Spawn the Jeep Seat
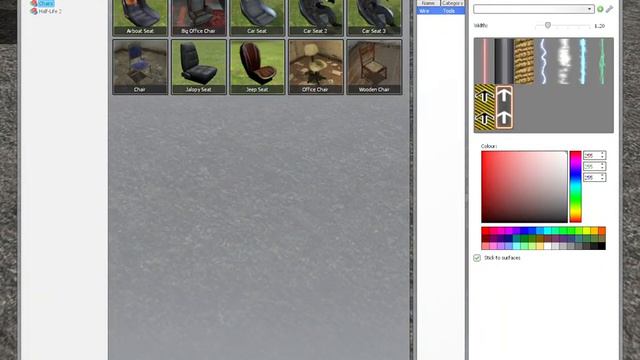 pyautogui.click(x=257, y=67)
